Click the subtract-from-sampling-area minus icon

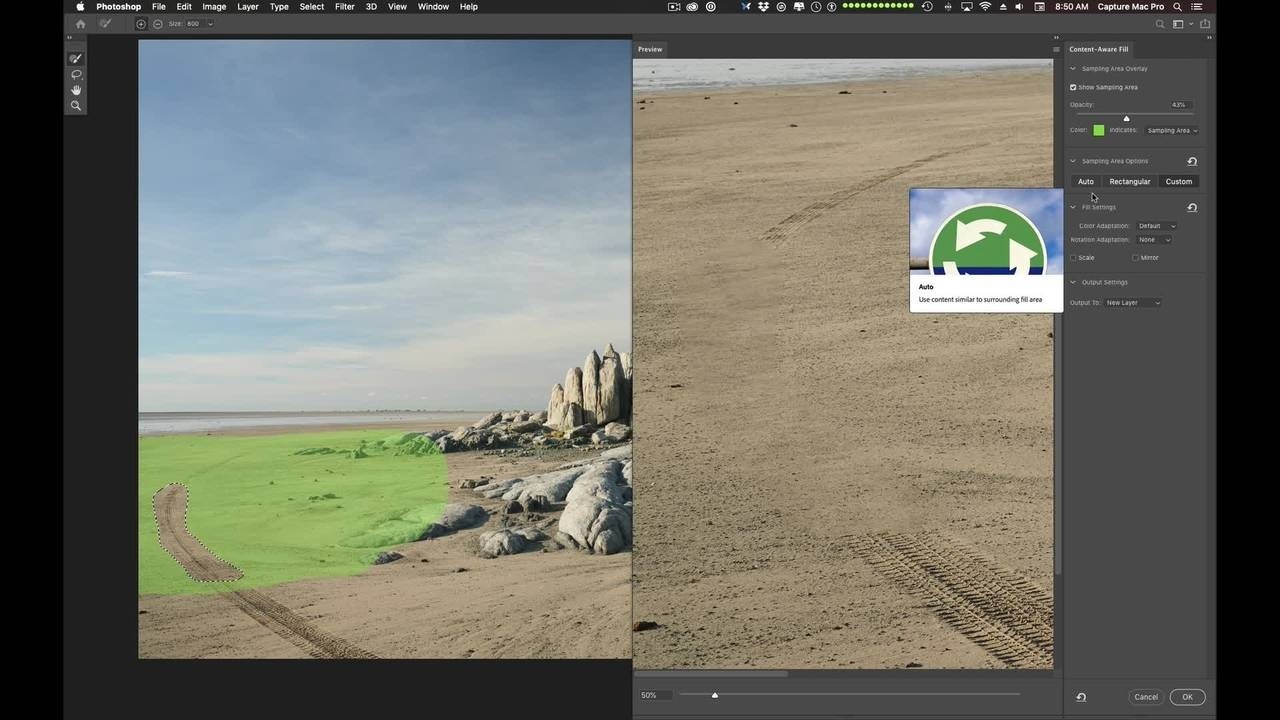pyautogui.click(x=157, y=24)
